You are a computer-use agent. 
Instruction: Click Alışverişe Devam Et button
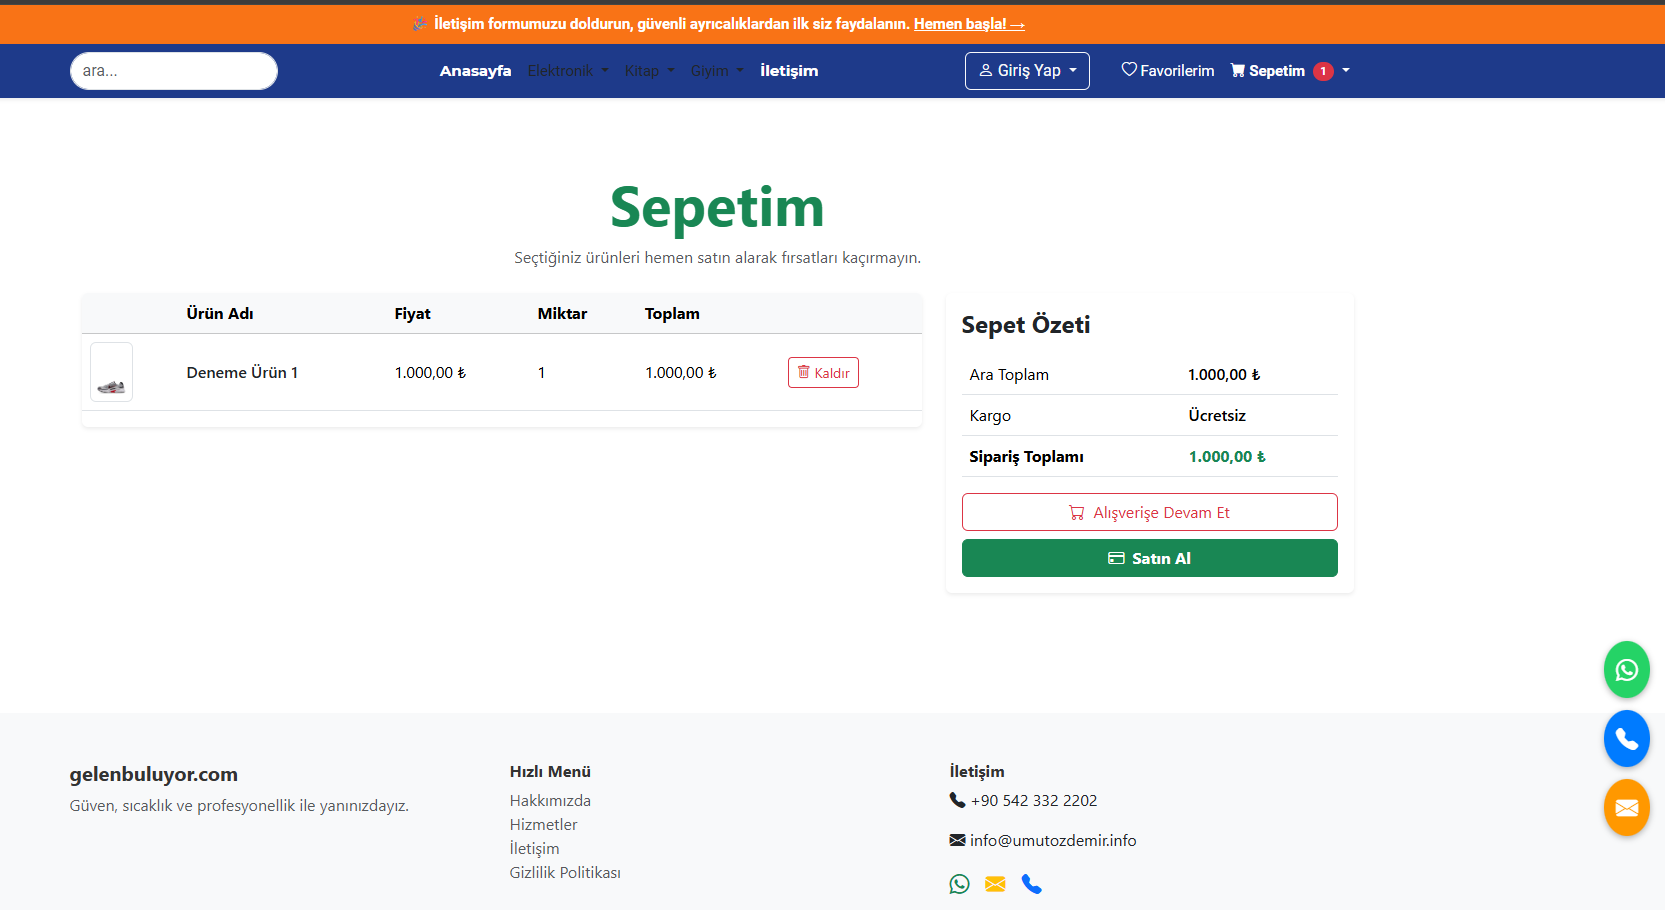click(1149, 512)
